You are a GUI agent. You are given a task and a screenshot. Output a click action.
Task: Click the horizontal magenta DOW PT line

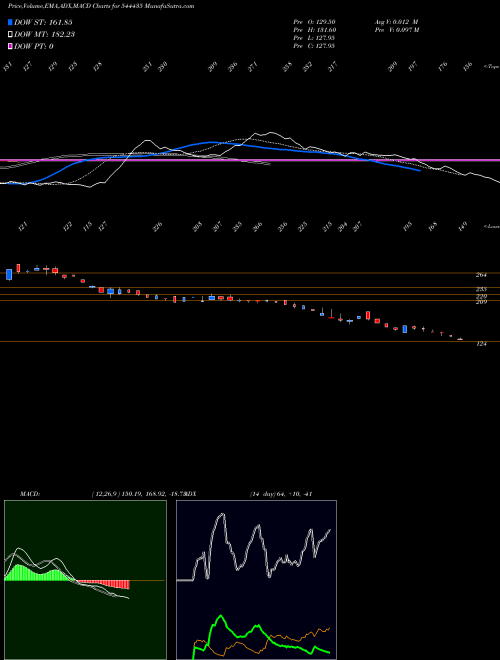click(x=250, y=160)
